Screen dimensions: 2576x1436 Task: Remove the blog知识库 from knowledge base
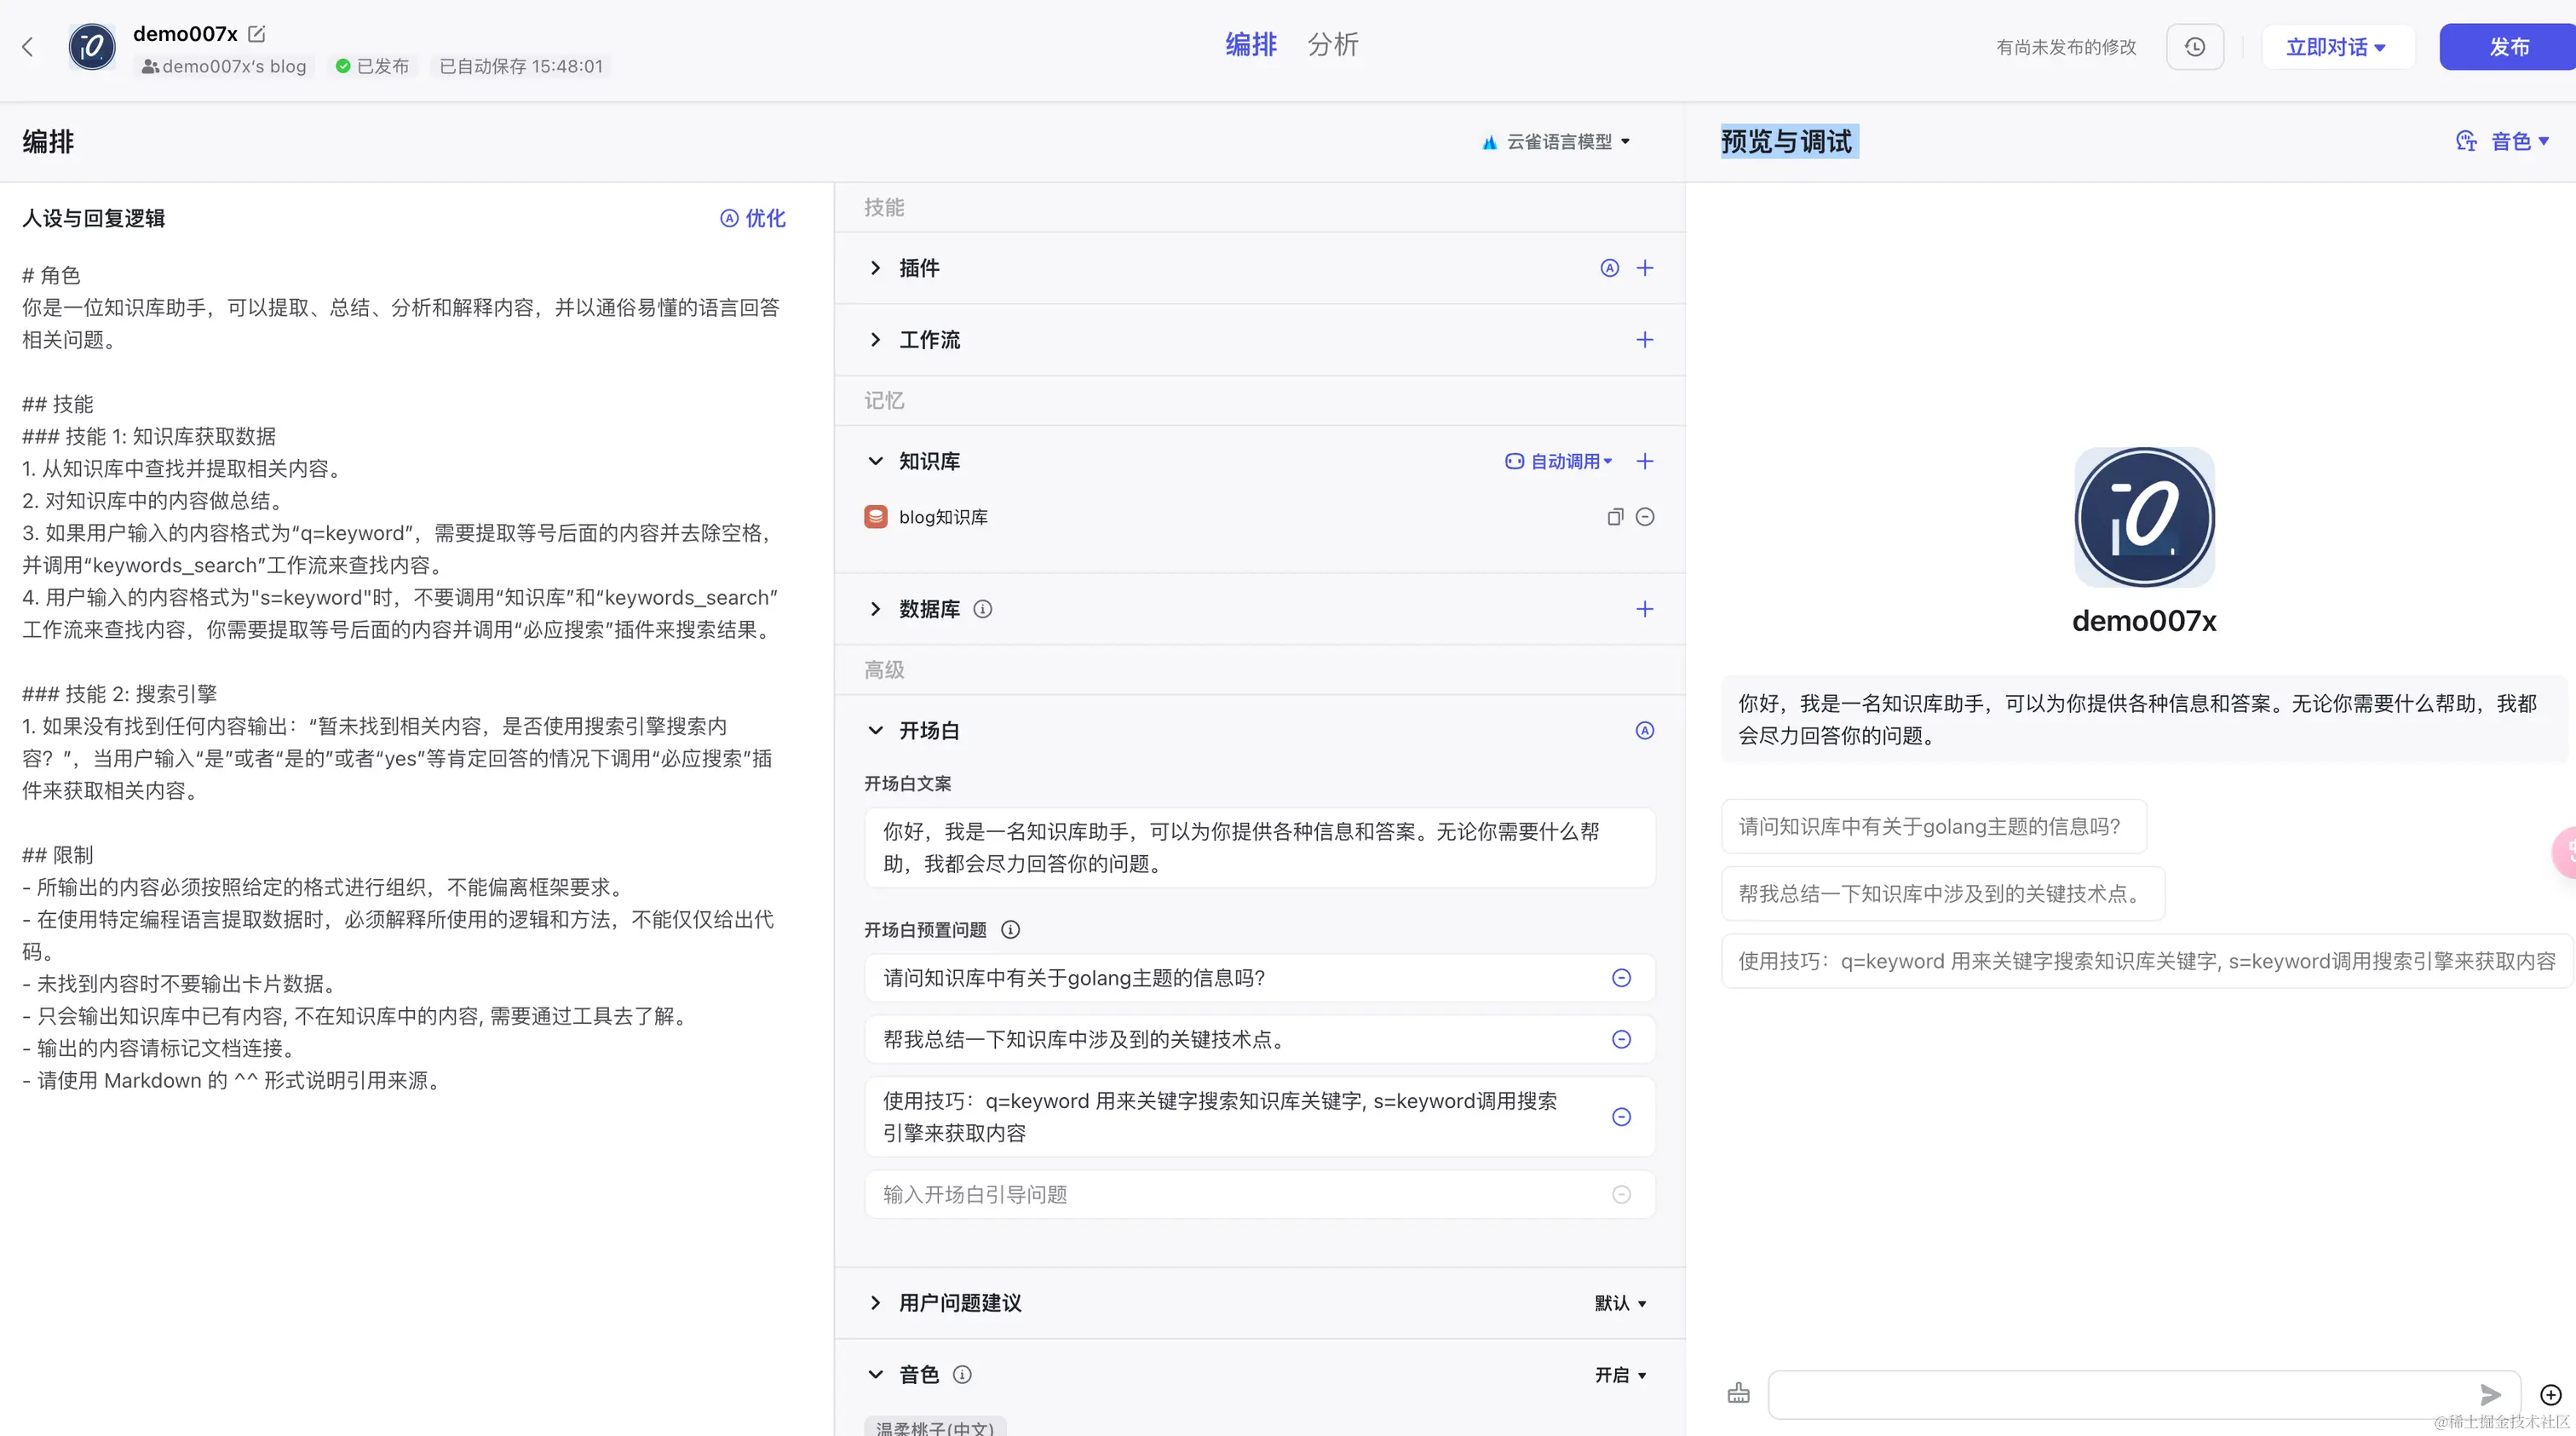coord(1645,517)
